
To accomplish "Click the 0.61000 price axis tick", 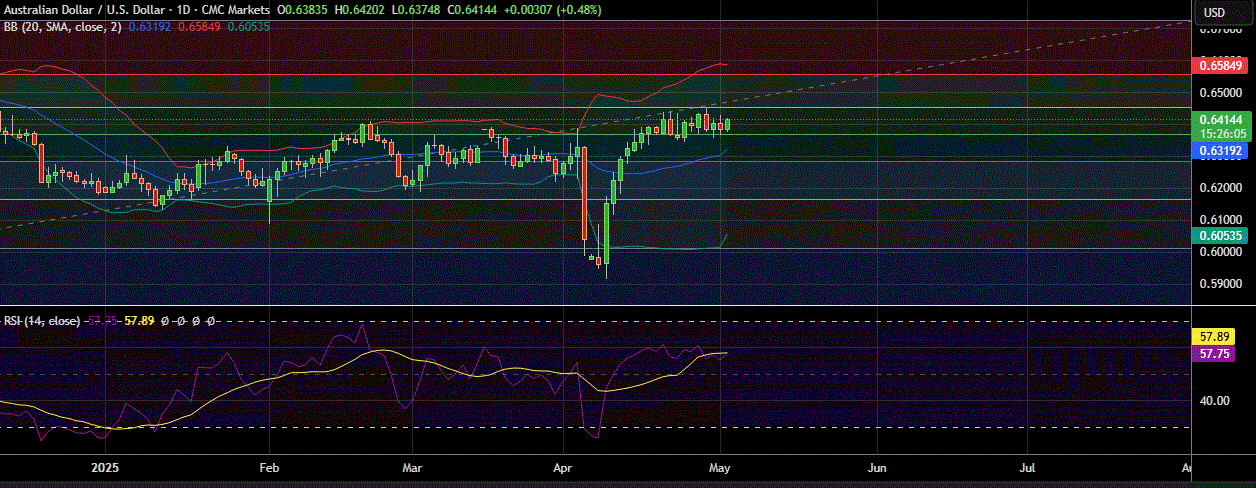I will pos(1219,219).
